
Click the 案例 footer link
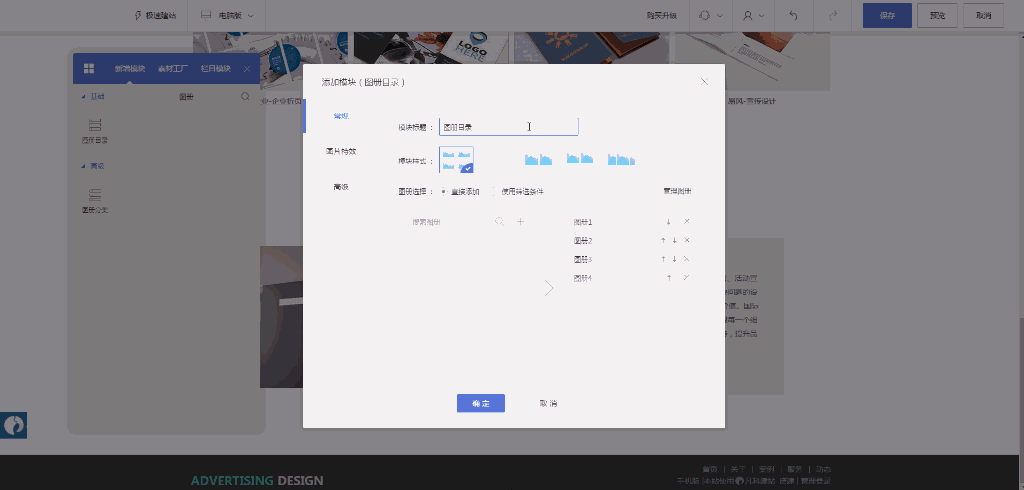767,469
